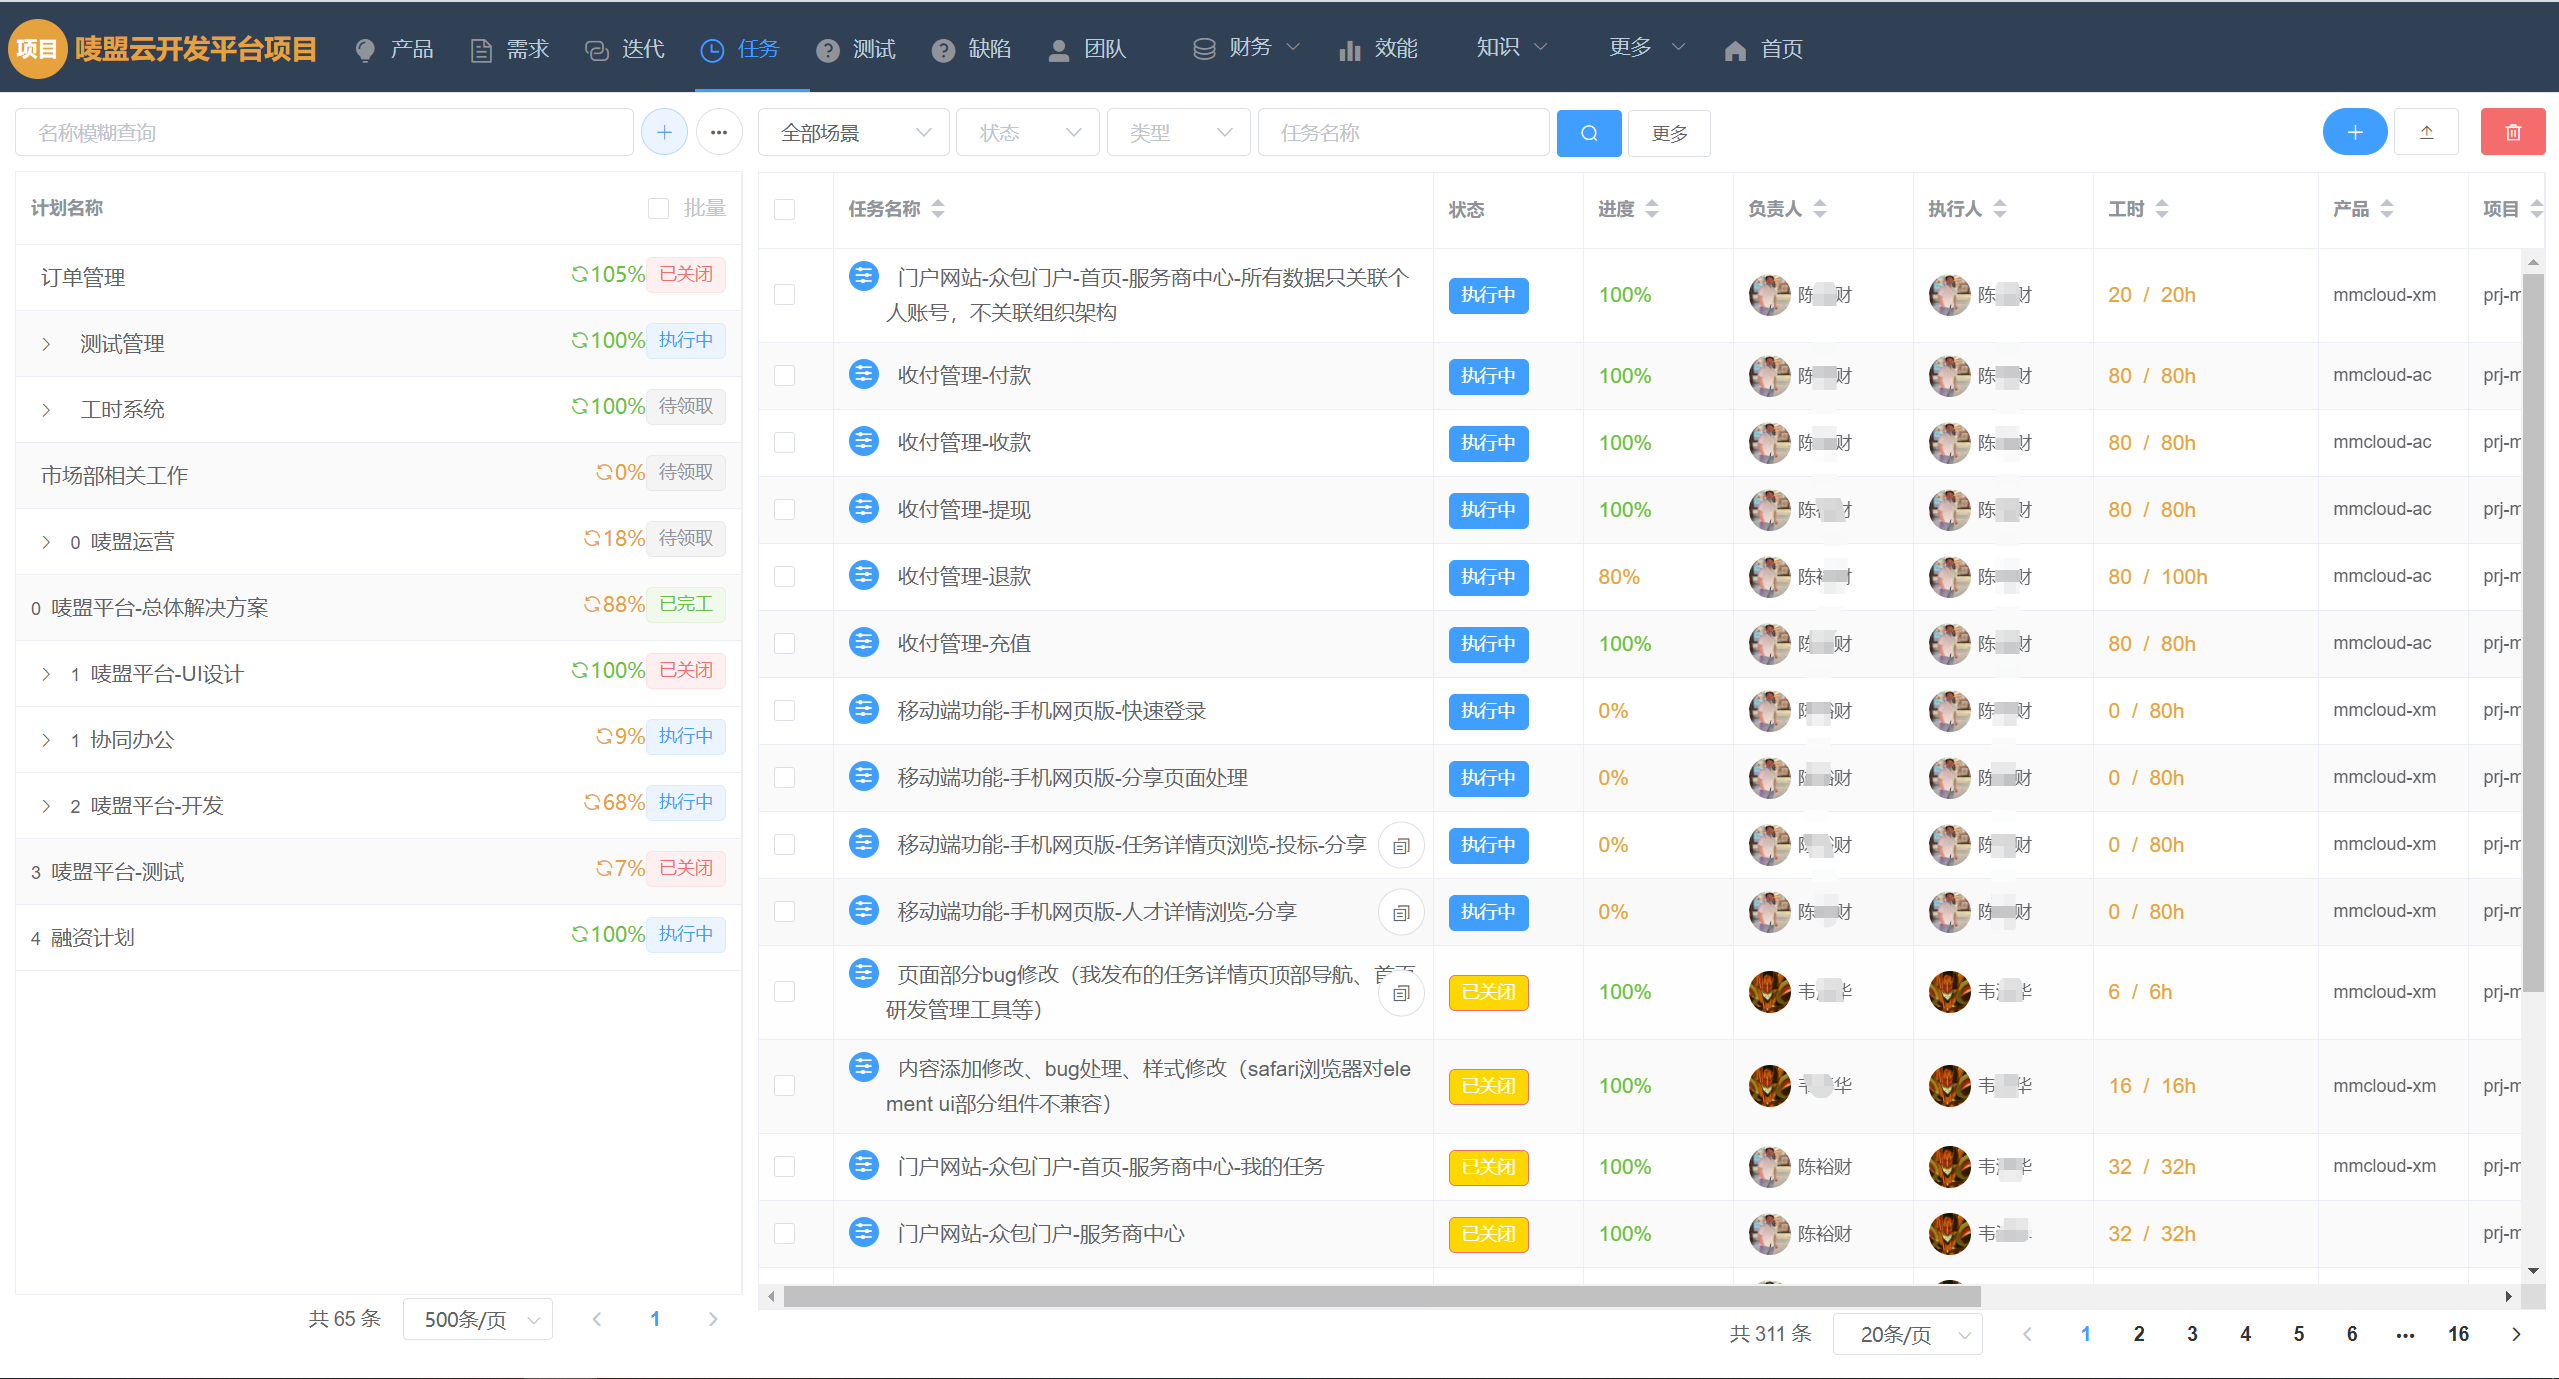Open the plan panel ellipsis menu
This screenshot has width=2559, height=1379.
point(718,132)
